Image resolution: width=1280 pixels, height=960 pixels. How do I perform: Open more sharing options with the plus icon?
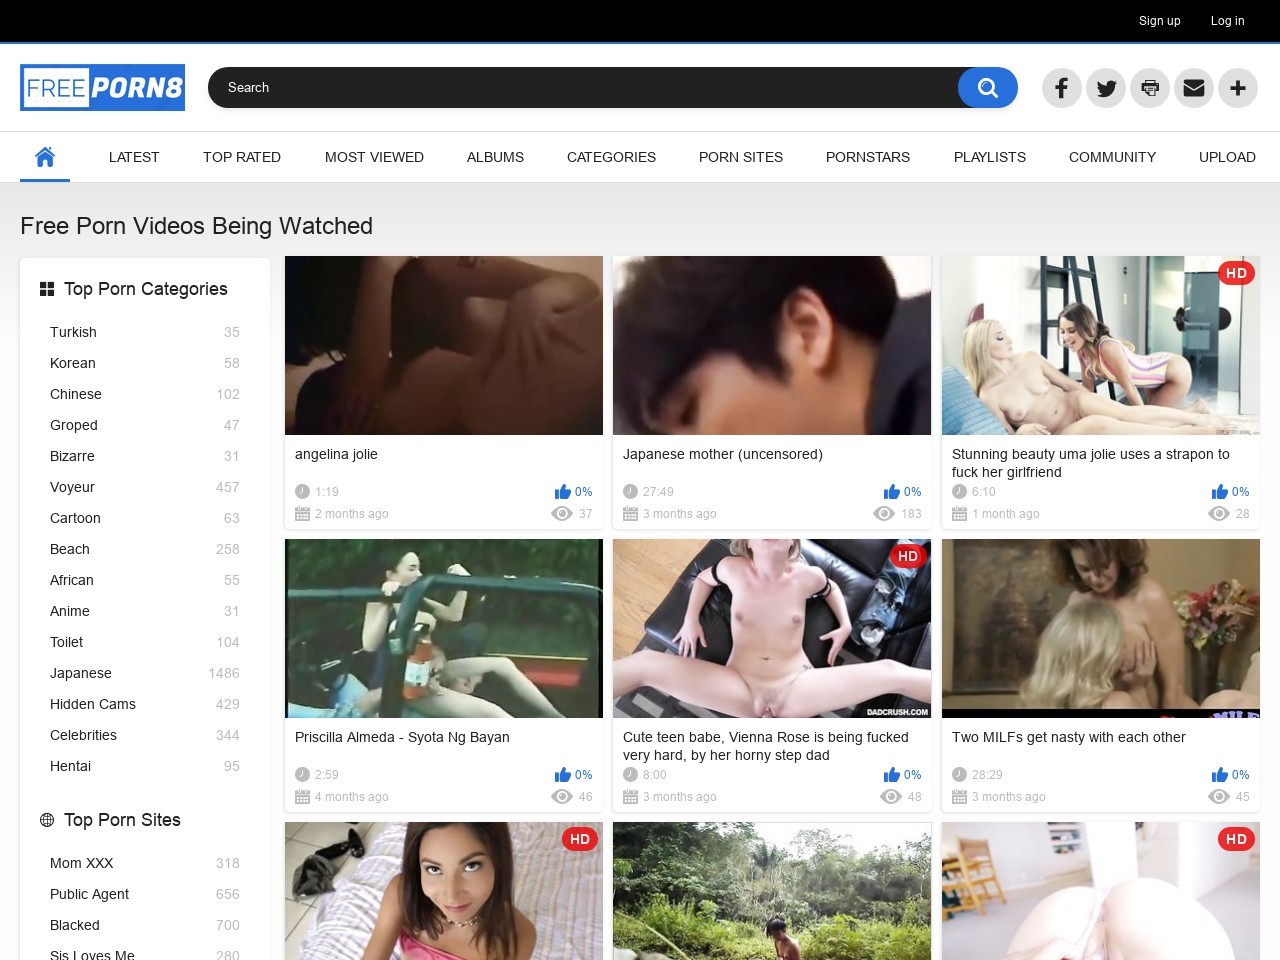[x=1237, y=88]
